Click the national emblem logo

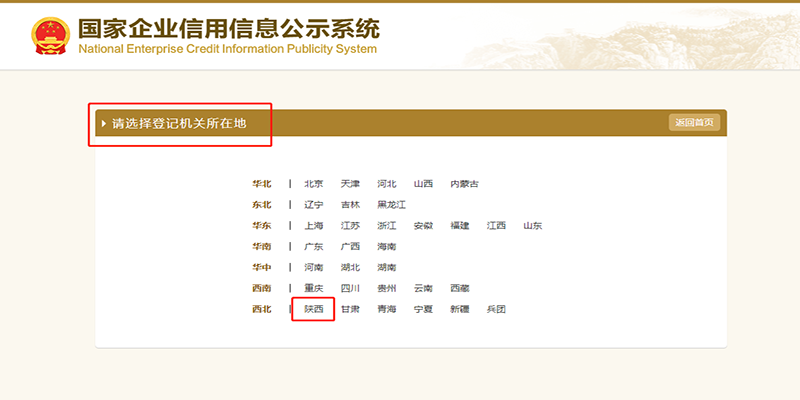click(51, 35)
